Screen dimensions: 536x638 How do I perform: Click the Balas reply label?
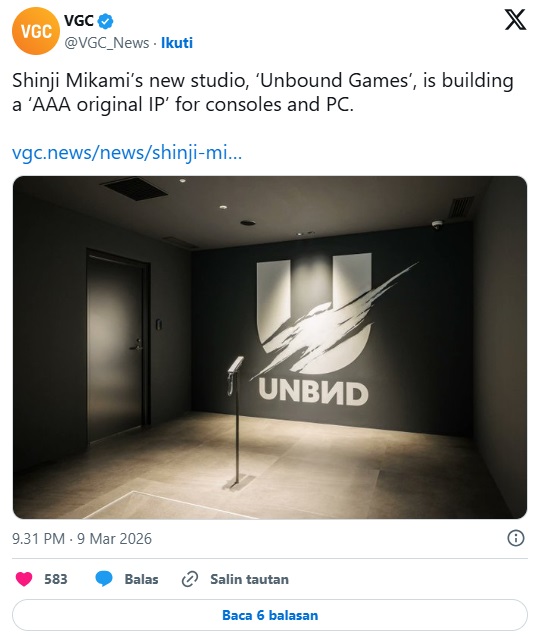pyautogui.click(x=141, y=579)
